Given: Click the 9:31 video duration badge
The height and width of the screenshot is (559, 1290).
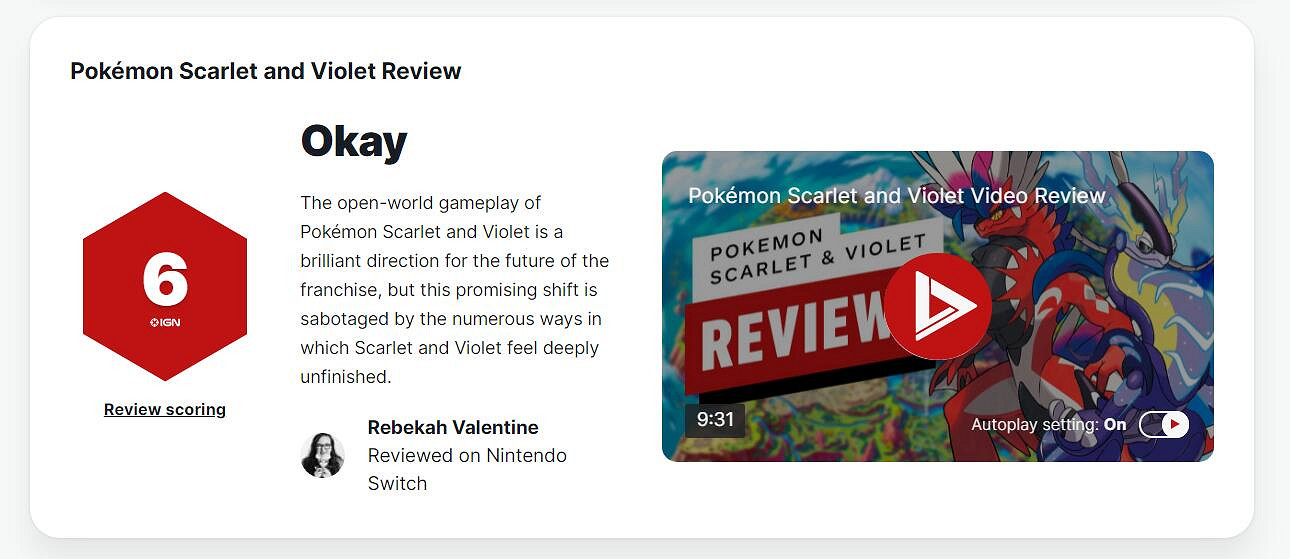Looking at the screenshot, I should 715,420.
